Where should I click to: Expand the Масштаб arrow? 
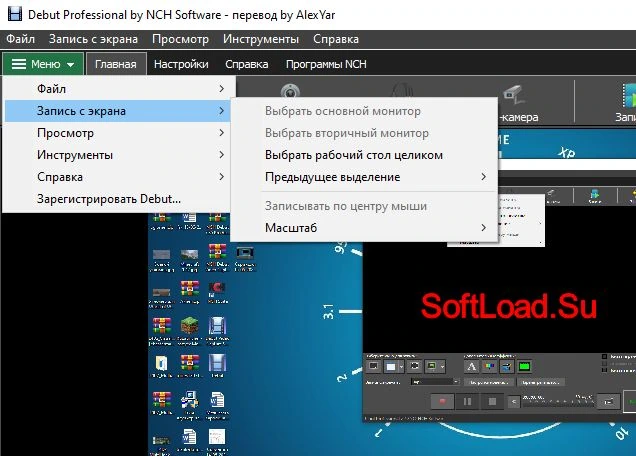(x=483, y=228)
